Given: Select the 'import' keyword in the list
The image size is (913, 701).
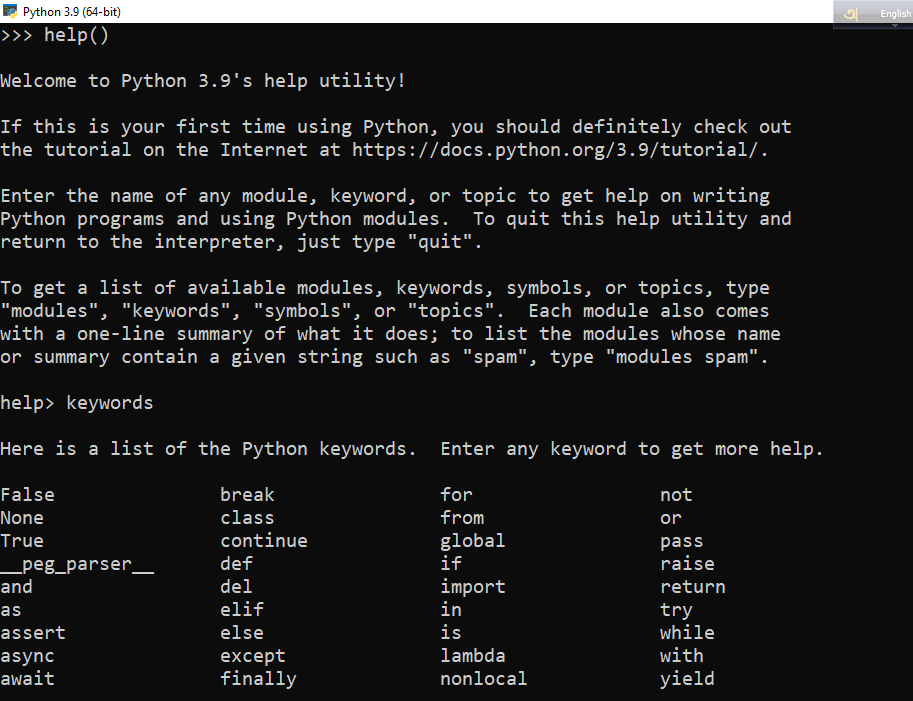Looking at the screenshot, I should (x=472, y=587).
